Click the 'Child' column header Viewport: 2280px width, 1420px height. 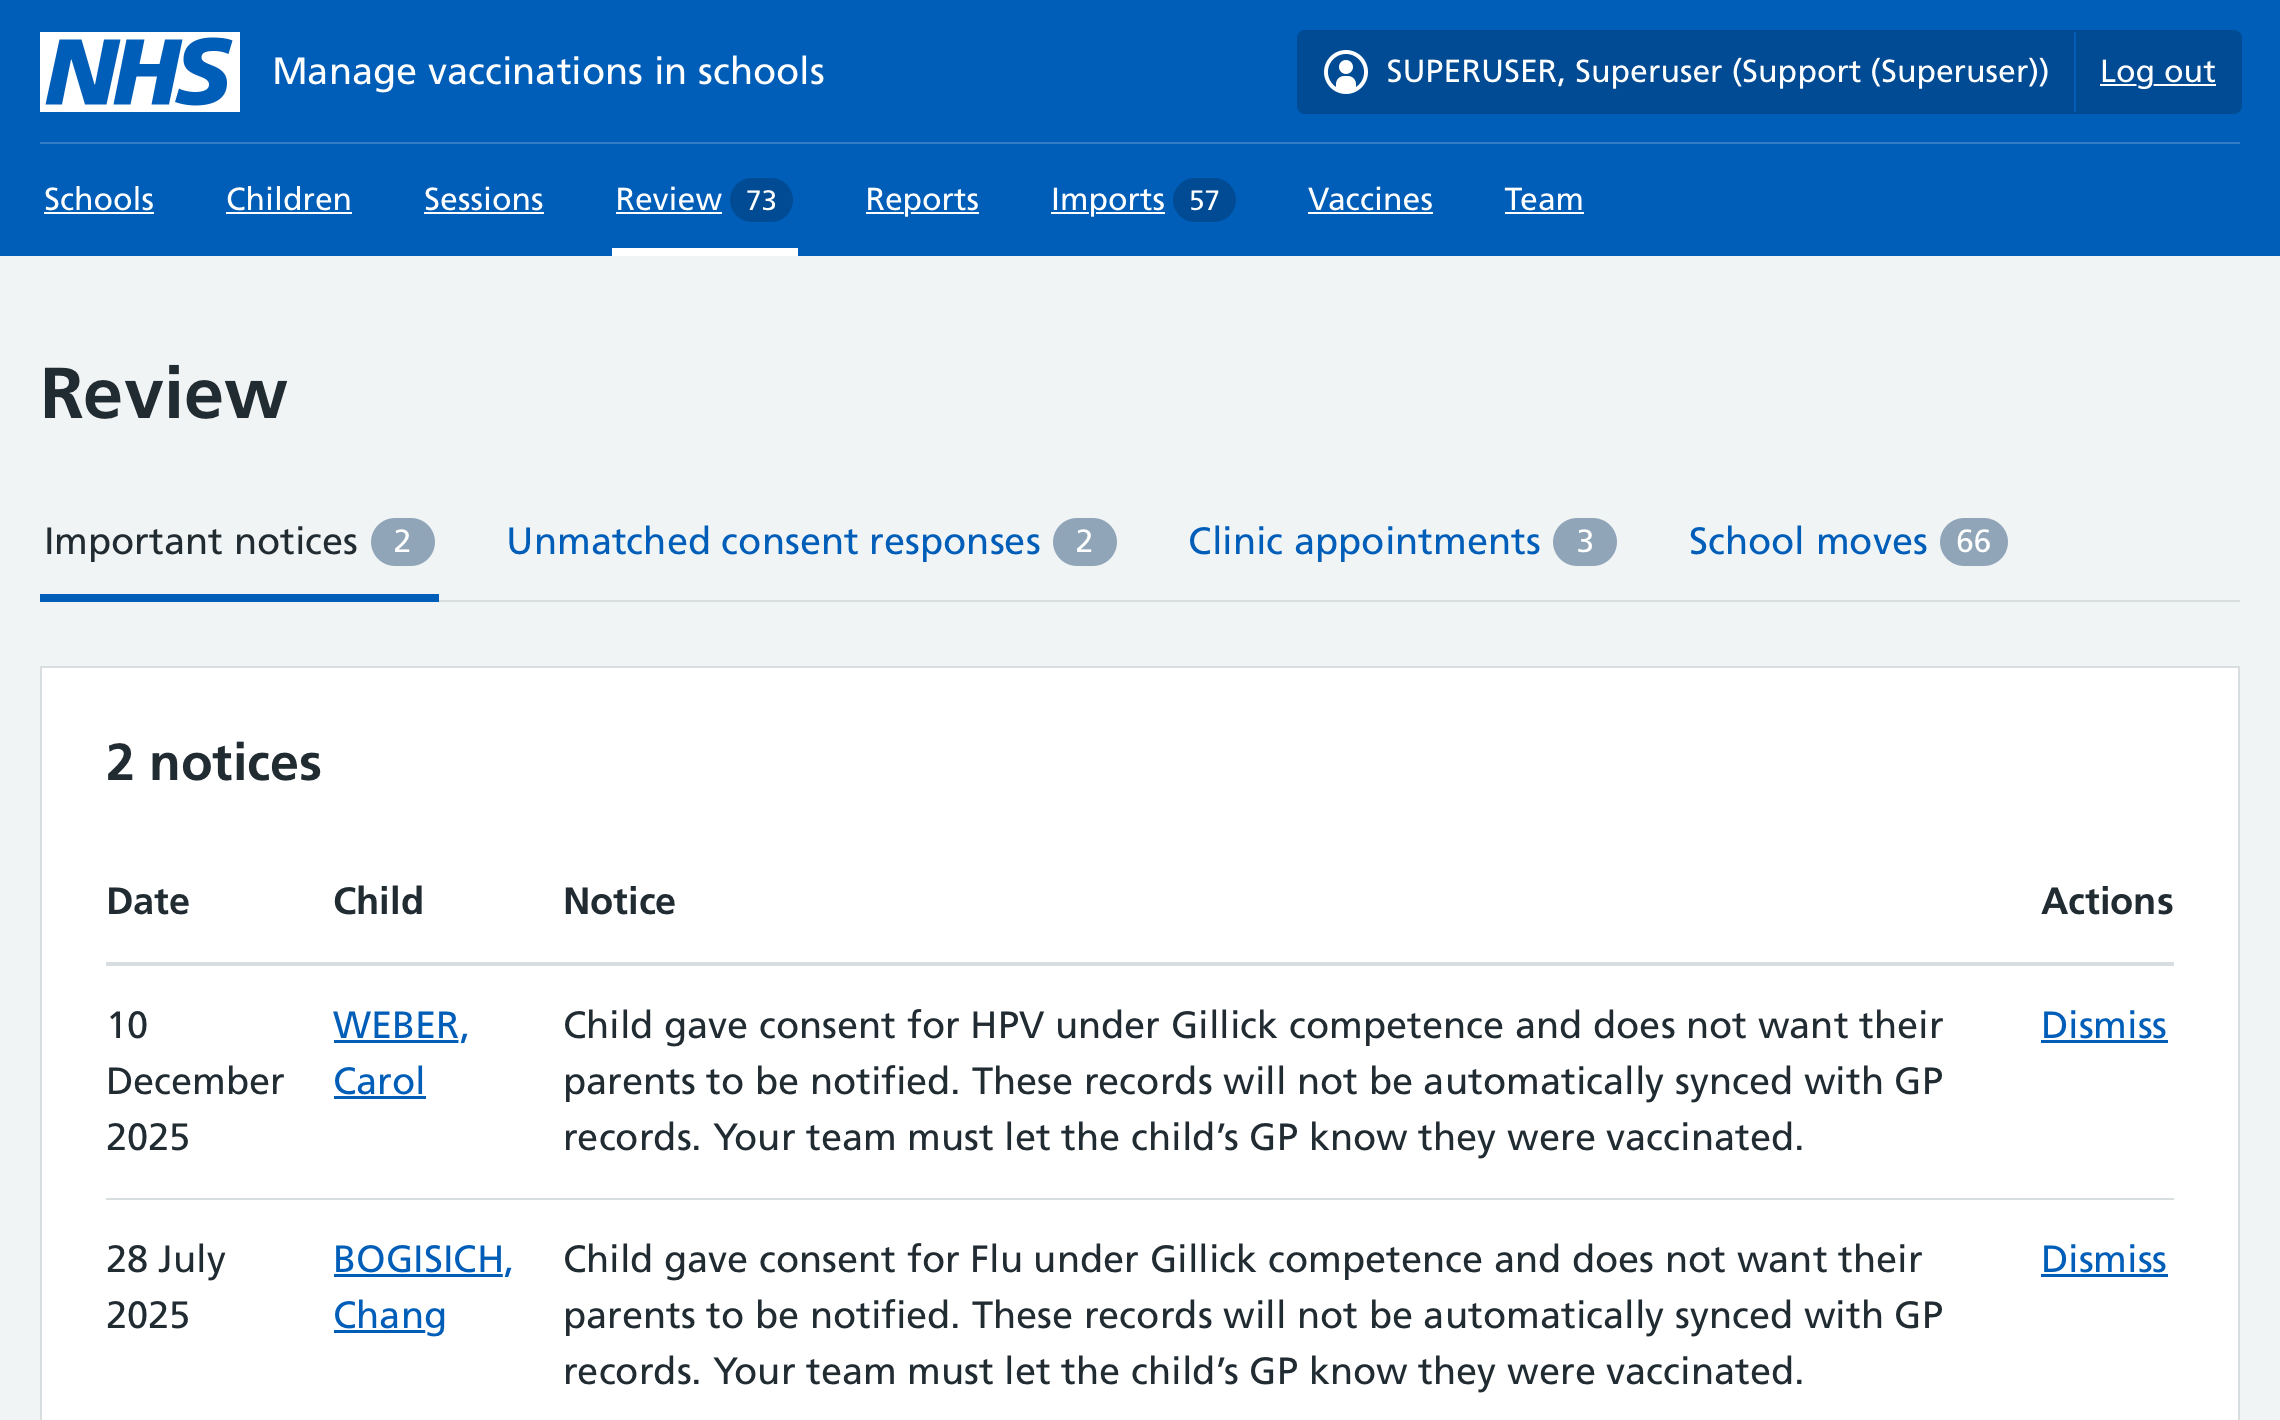(x=378, y=901)
